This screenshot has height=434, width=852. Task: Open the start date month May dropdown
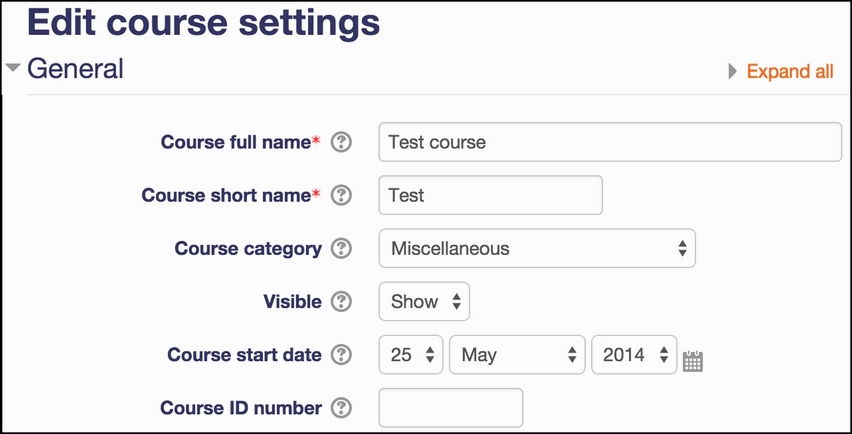517,355
